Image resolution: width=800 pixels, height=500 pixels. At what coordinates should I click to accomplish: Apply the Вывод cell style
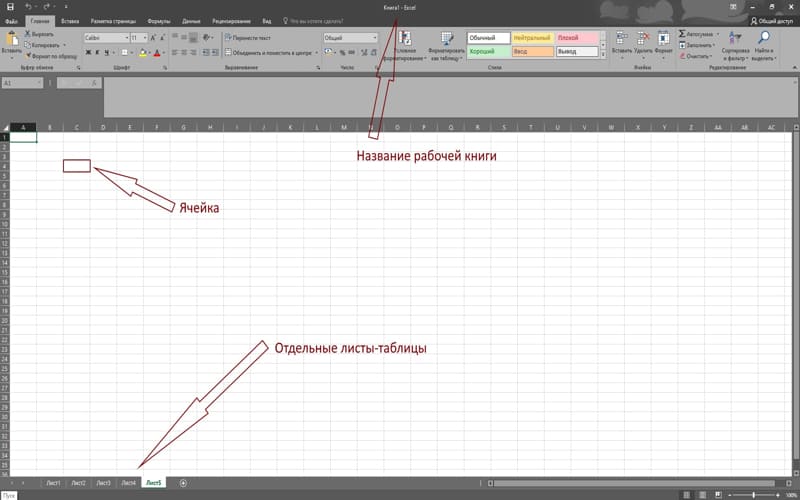[577, 52]
